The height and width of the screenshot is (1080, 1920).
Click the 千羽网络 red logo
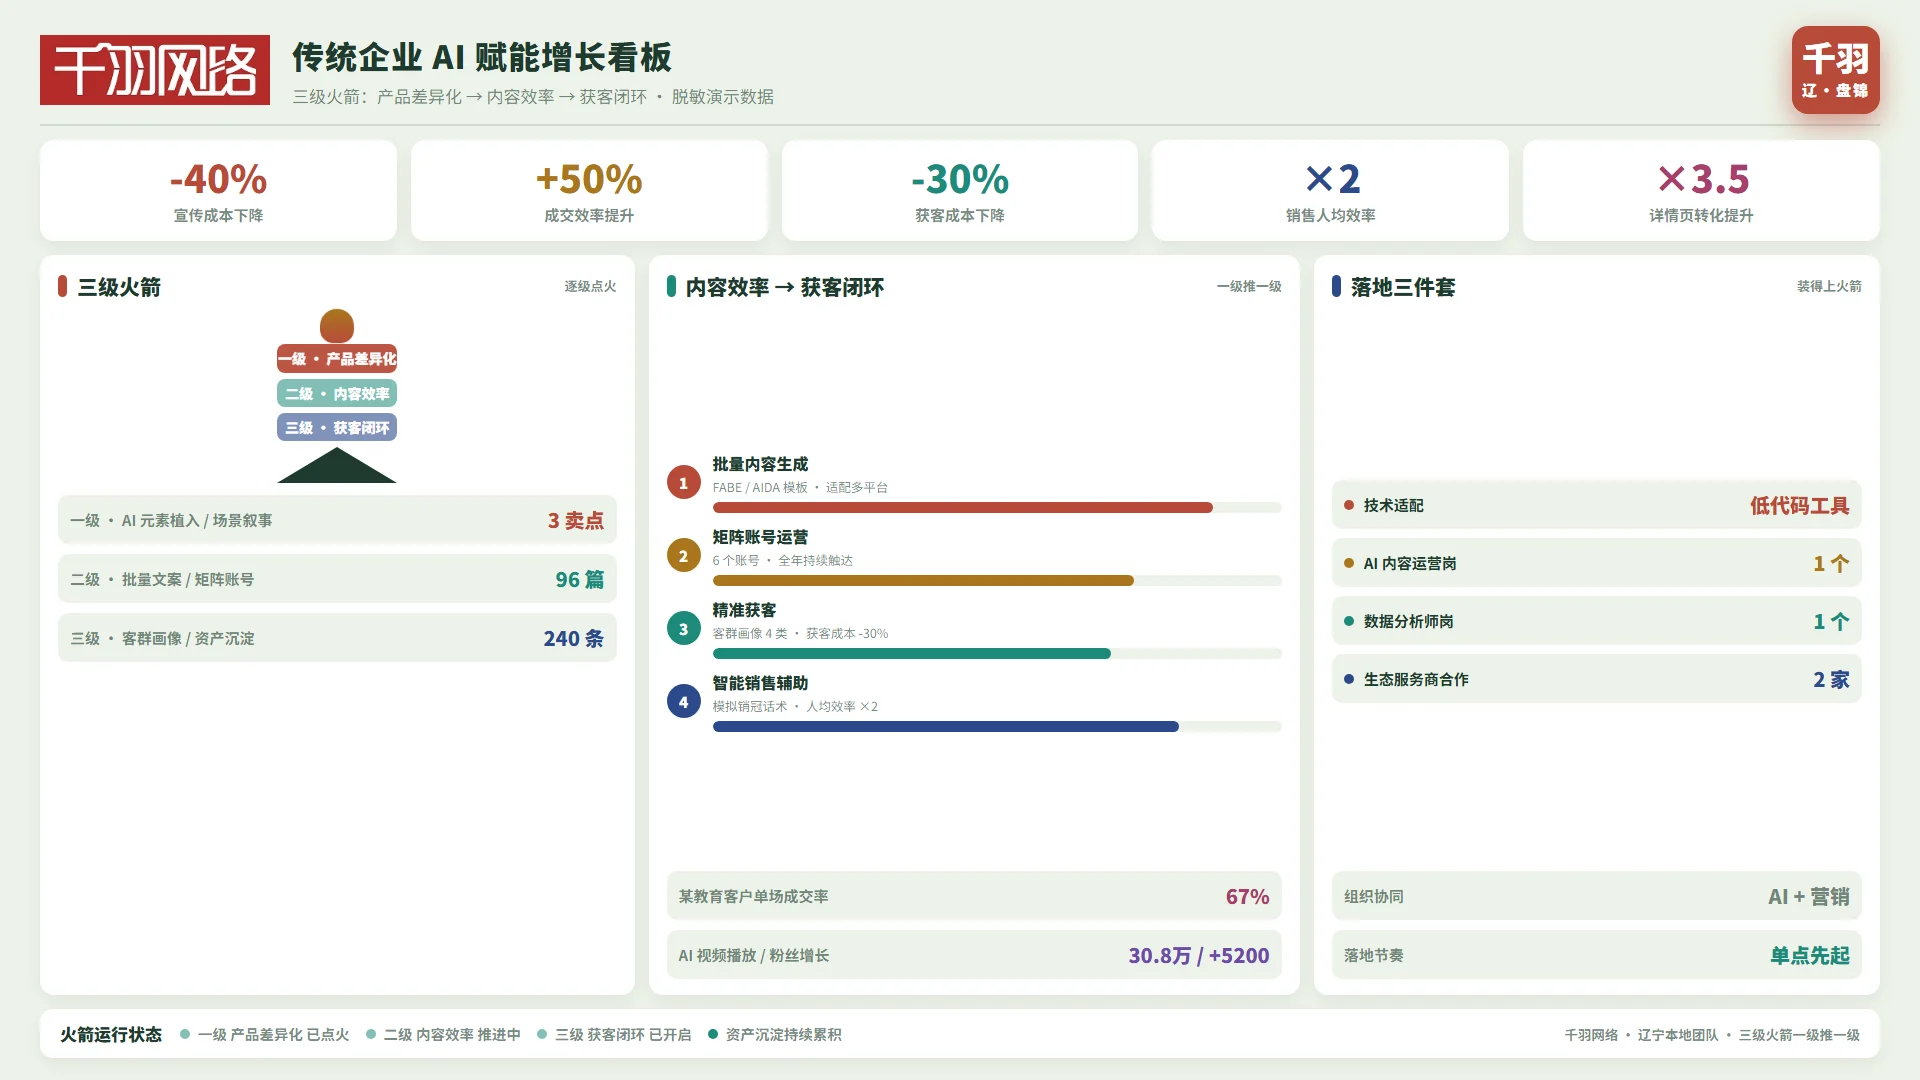click(x=155, y=70)
